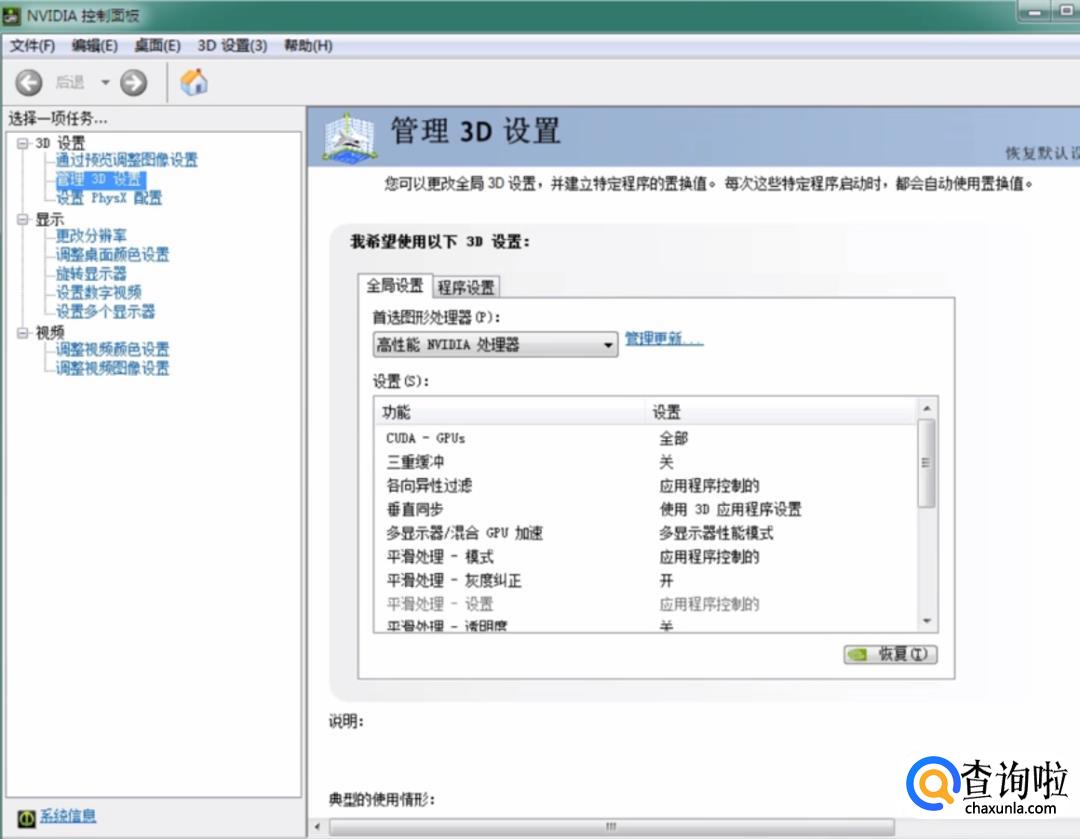Select the 平滑处理 - 灰度纠正 row
The height and width of the screenshot is (839, 1080).
pyautogui.click(x=646, y=581)
